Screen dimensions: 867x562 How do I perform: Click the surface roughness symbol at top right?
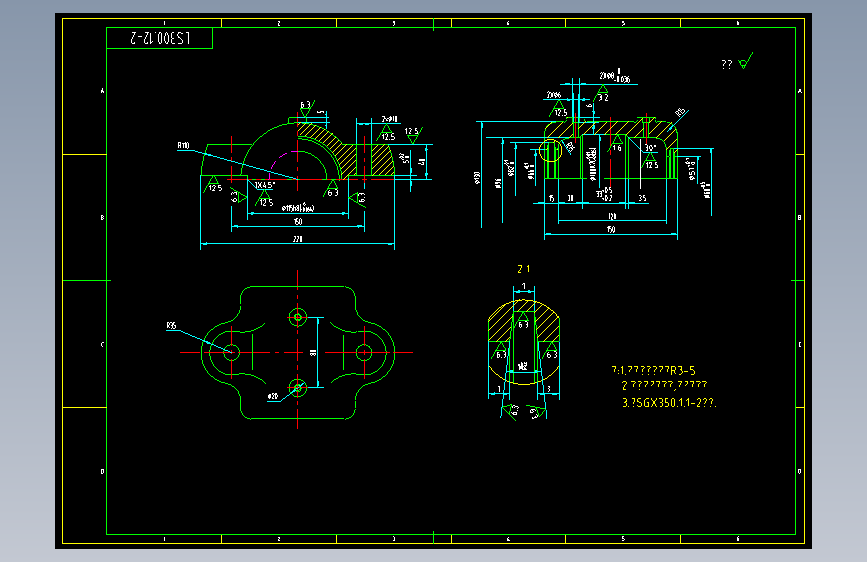(x=745, y=61)
